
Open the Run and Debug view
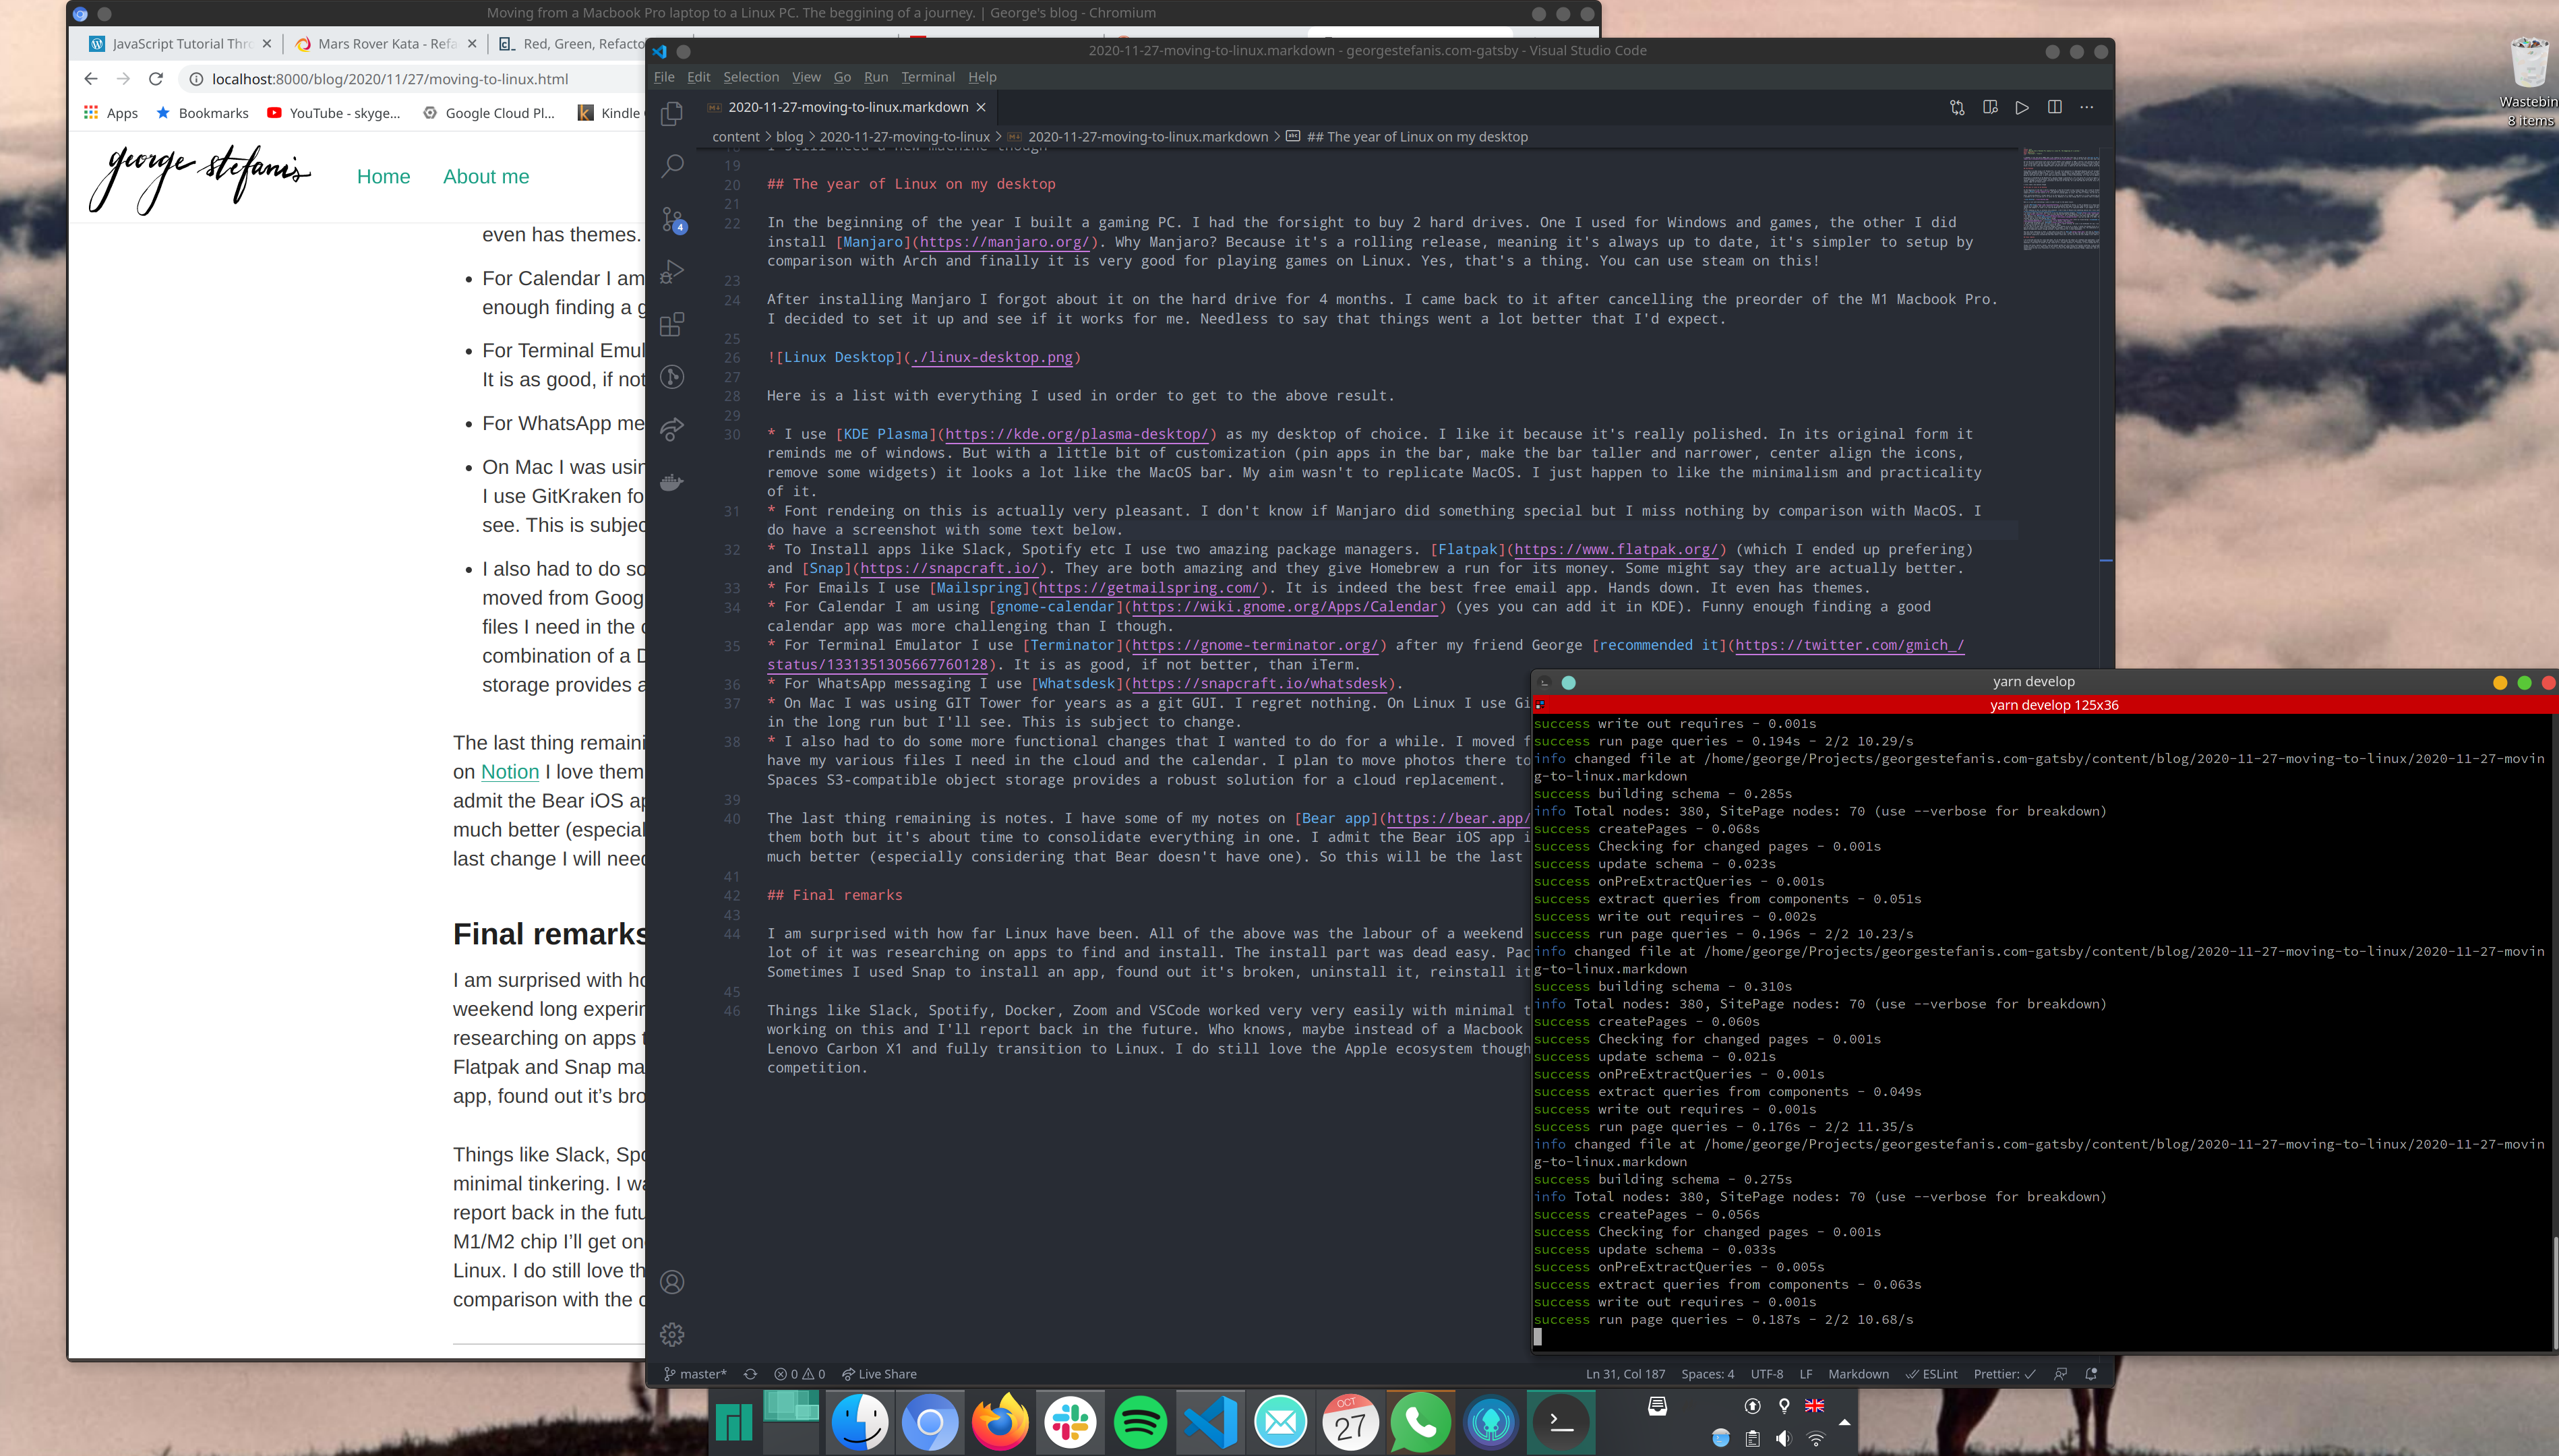(x=672, y=271)
